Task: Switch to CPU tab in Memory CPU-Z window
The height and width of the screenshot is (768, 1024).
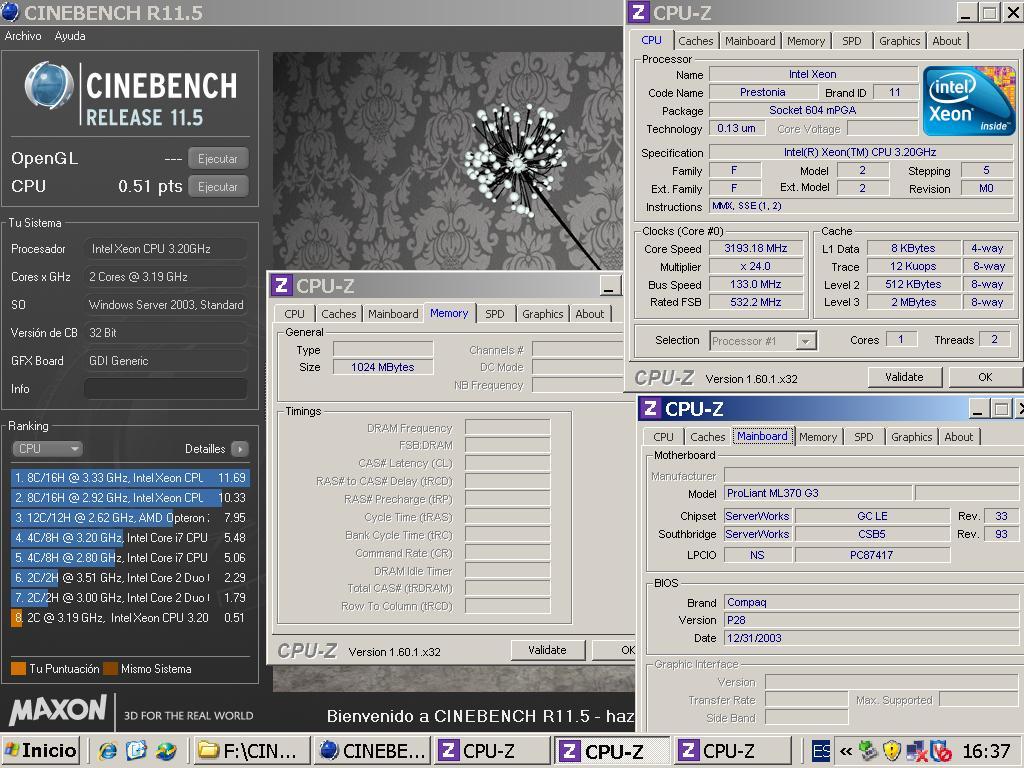Action: pos(294,314)
